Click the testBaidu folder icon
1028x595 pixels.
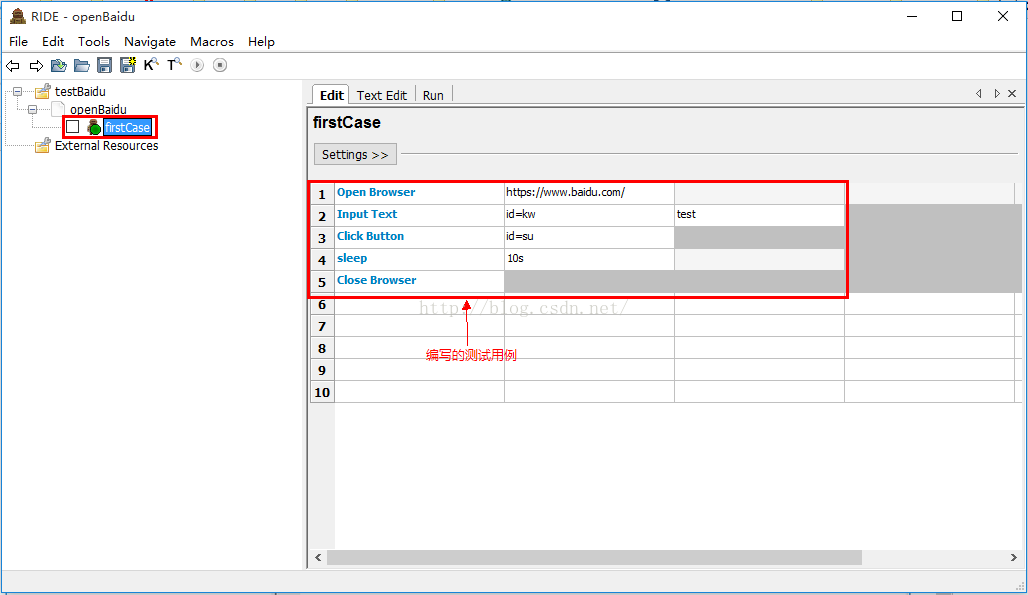[x=43, y=91]
